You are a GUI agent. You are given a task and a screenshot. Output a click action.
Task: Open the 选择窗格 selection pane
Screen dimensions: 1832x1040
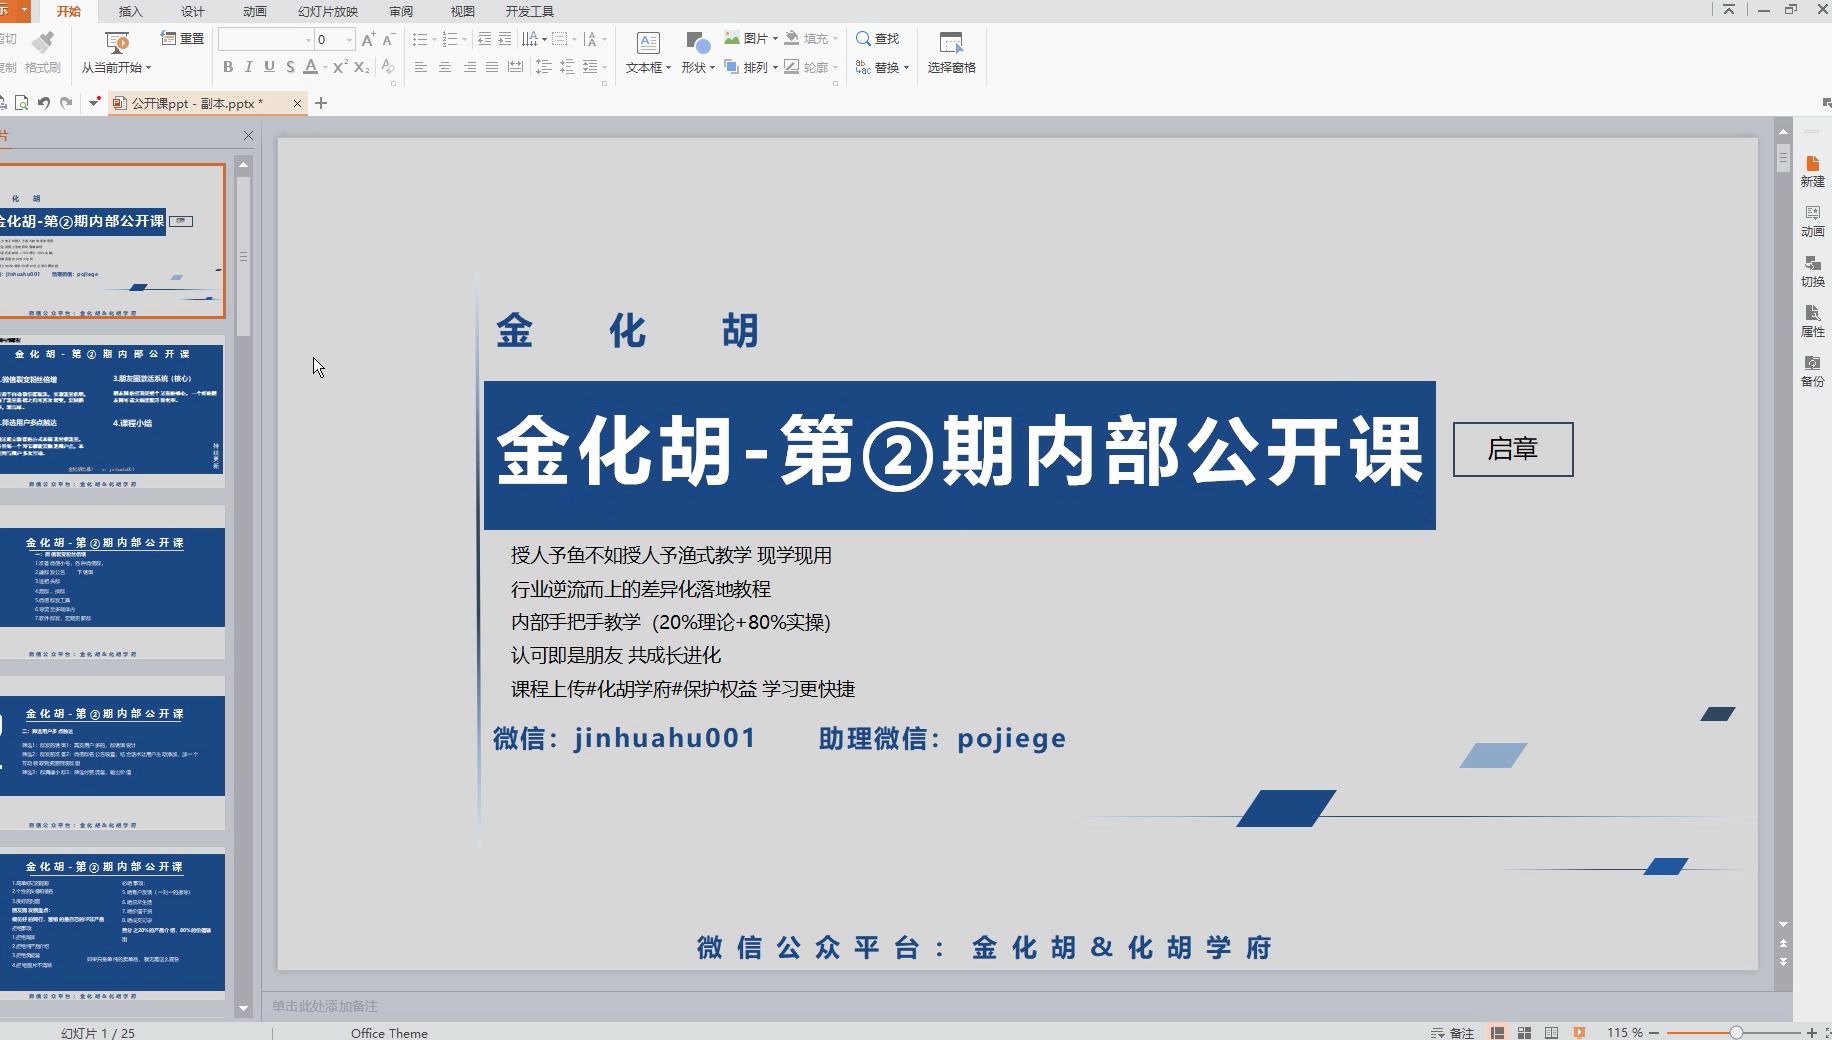tap(951, 52)
